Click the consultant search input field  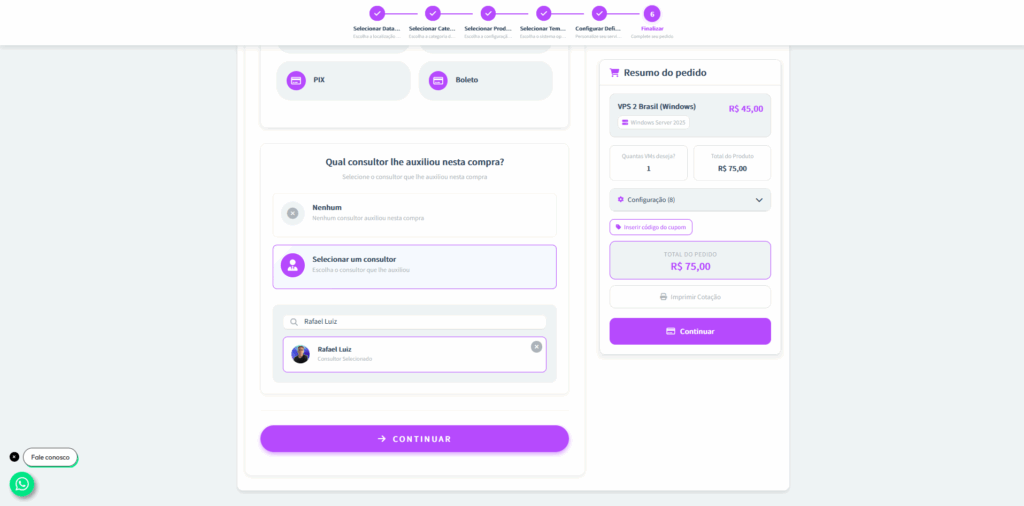click(420, 322)
